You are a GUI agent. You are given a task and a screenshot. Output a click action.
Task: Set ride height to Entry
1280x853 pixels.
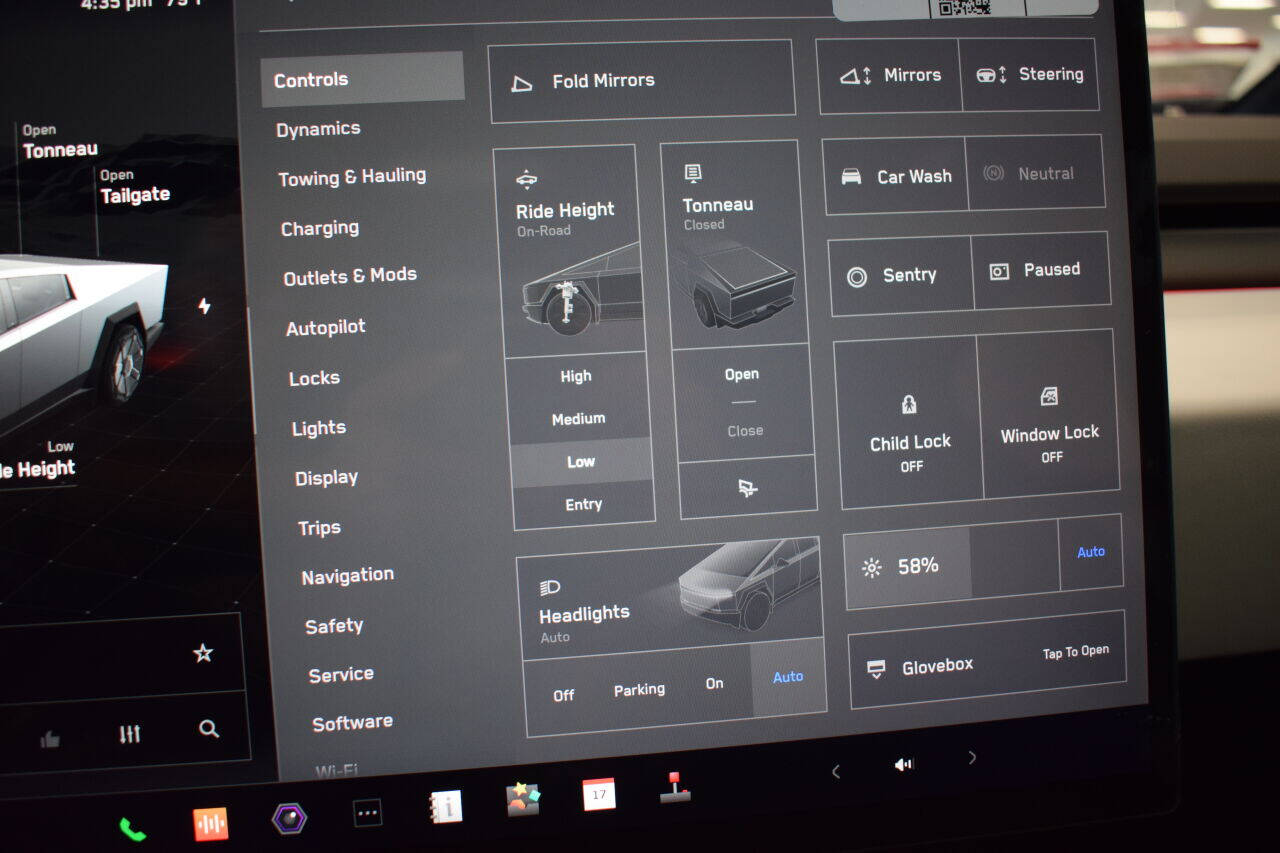click(x=583, y=505)
